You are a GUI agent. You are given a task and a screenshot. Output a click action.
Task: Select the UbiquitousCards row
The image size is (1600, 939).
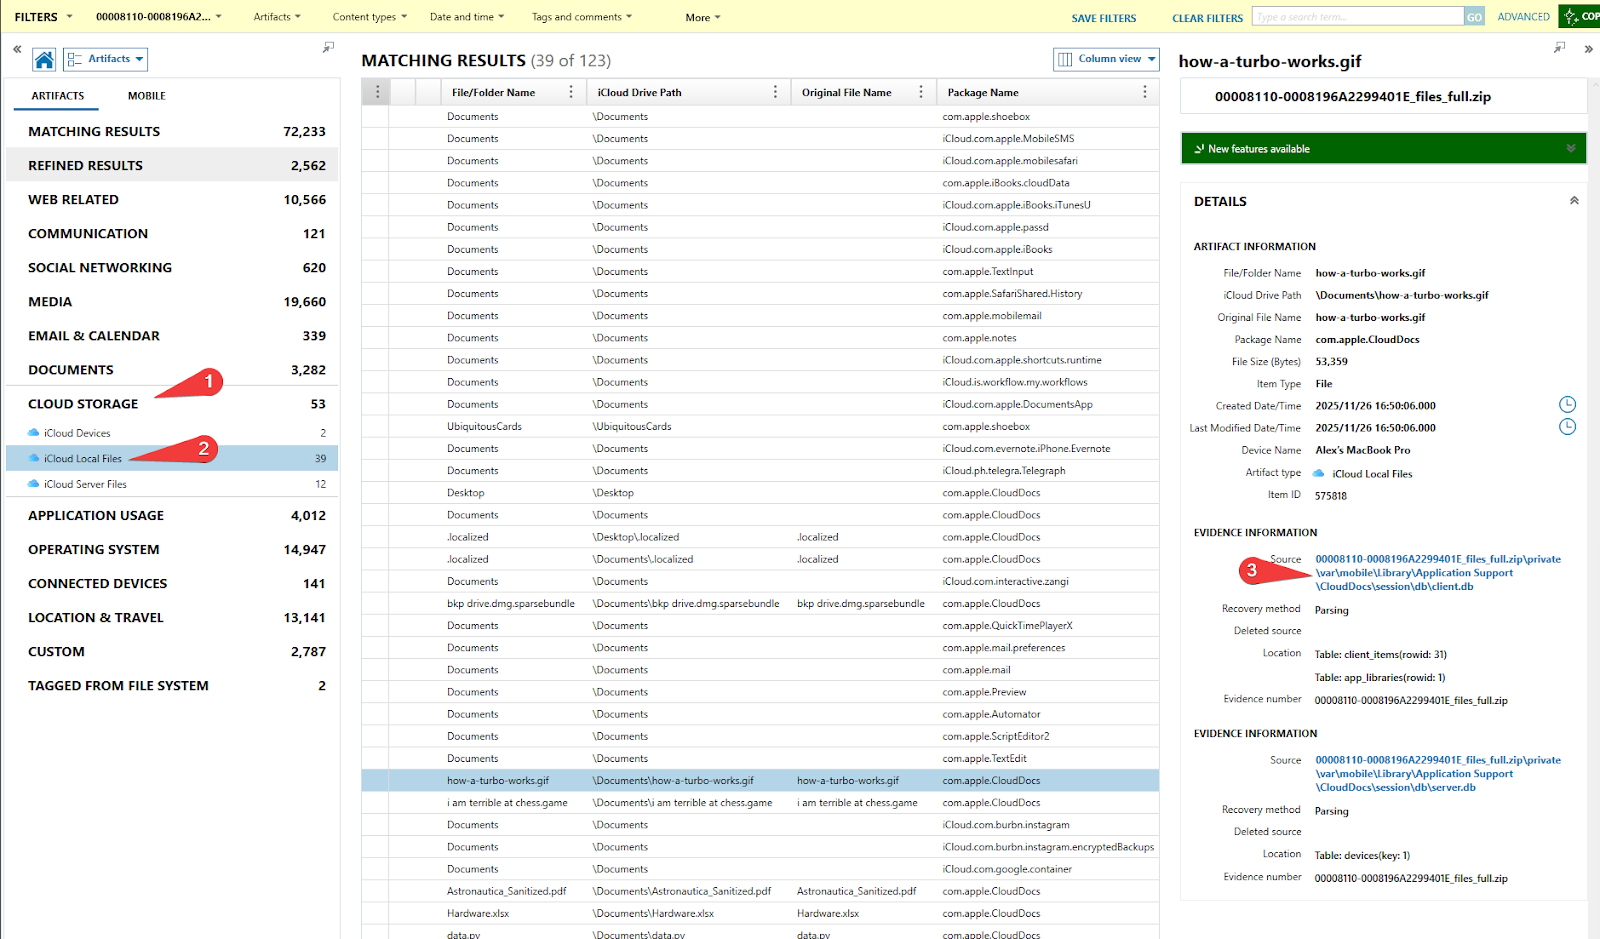click(x=760, y=426)
